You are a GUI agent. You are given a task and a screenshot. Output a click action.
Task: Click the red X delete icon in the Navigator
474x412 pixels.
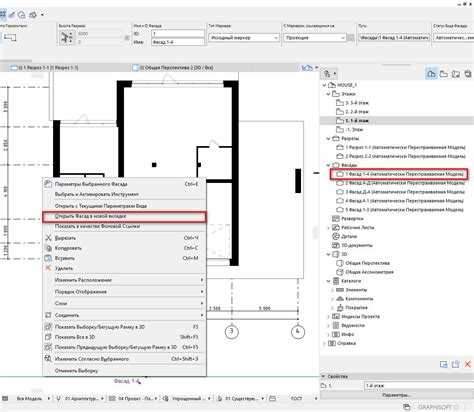pos(467,364)
